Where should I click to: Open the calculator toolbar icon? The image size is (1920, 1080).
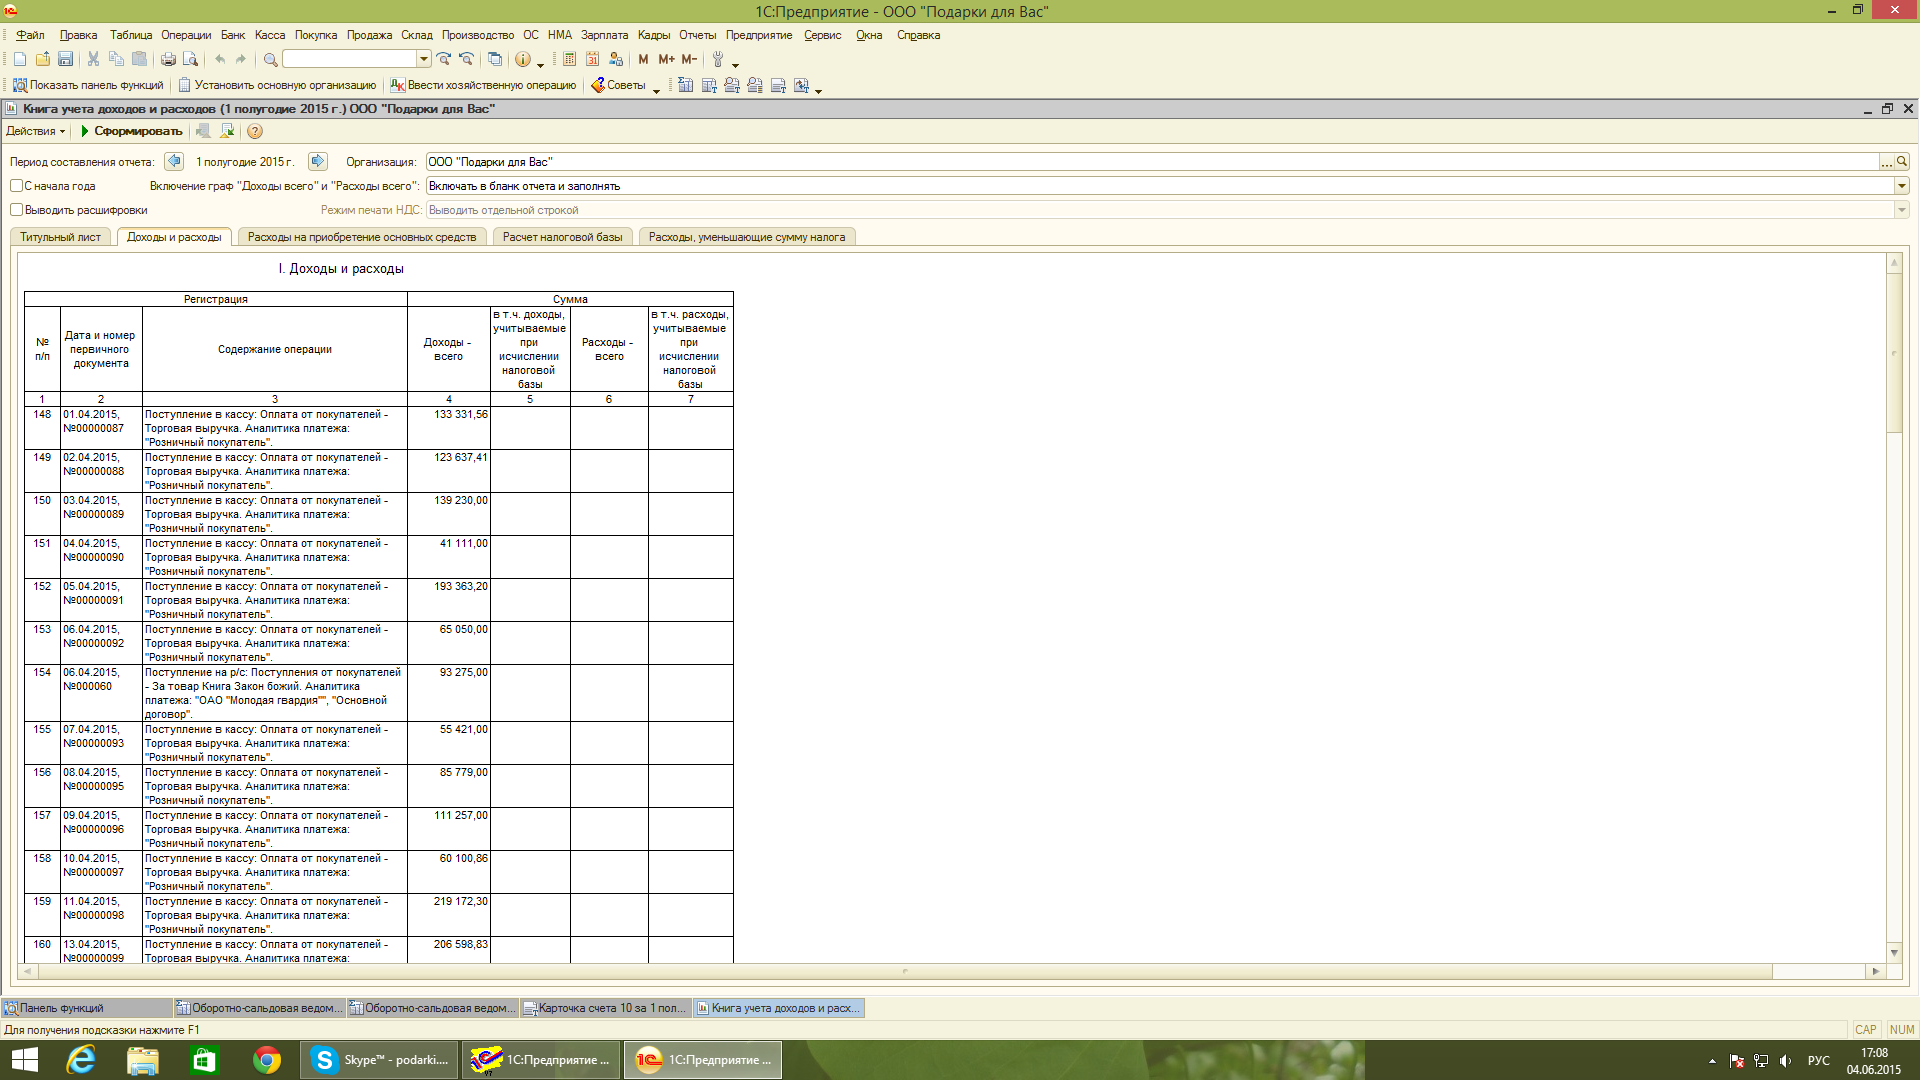click(569, 60)
